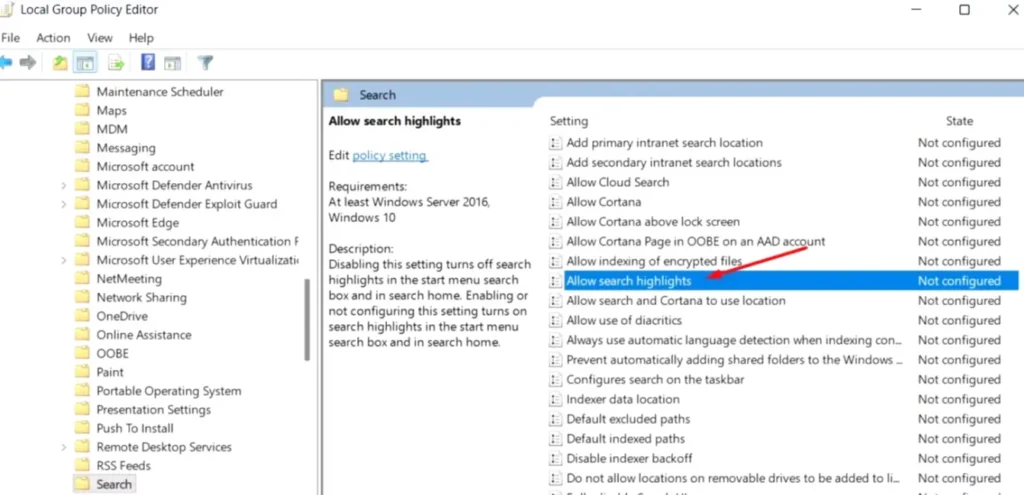Sort by the State column header
This screenshot has width=1024, height=495.
pyautogui.click(x=959, y=121)
